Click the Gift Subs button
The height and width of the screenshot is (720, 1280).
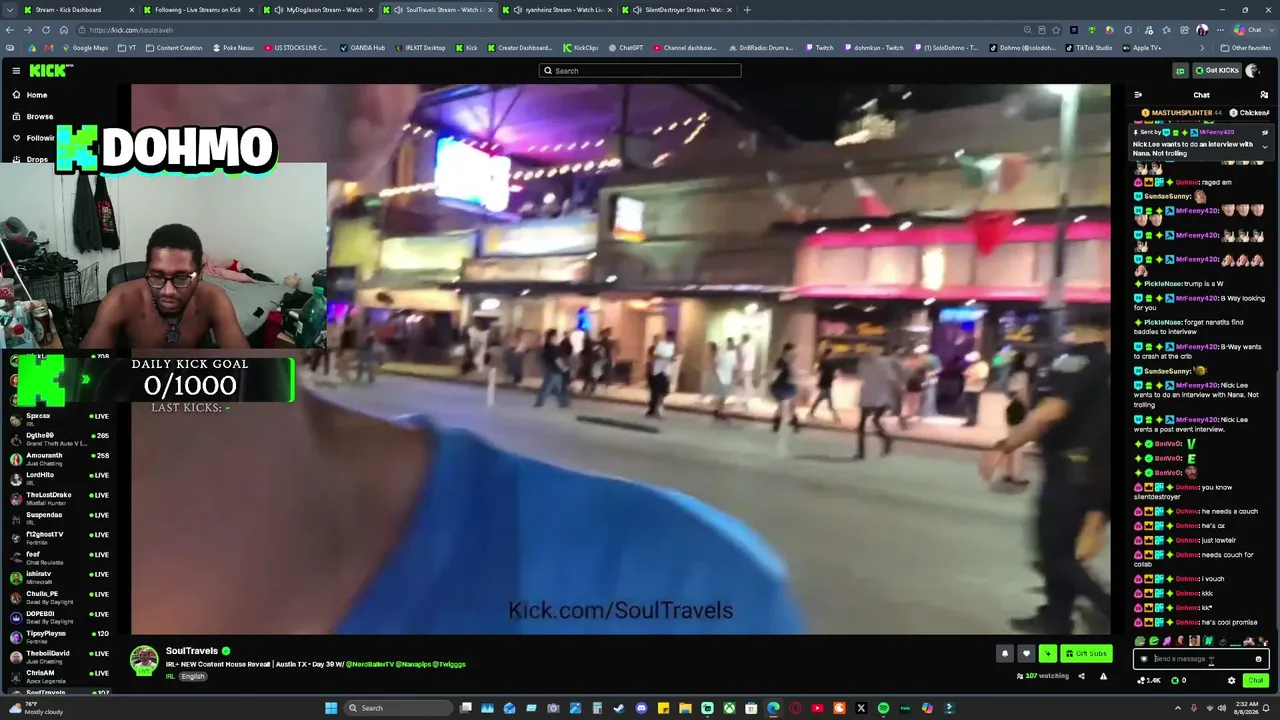click(1086, 654)
